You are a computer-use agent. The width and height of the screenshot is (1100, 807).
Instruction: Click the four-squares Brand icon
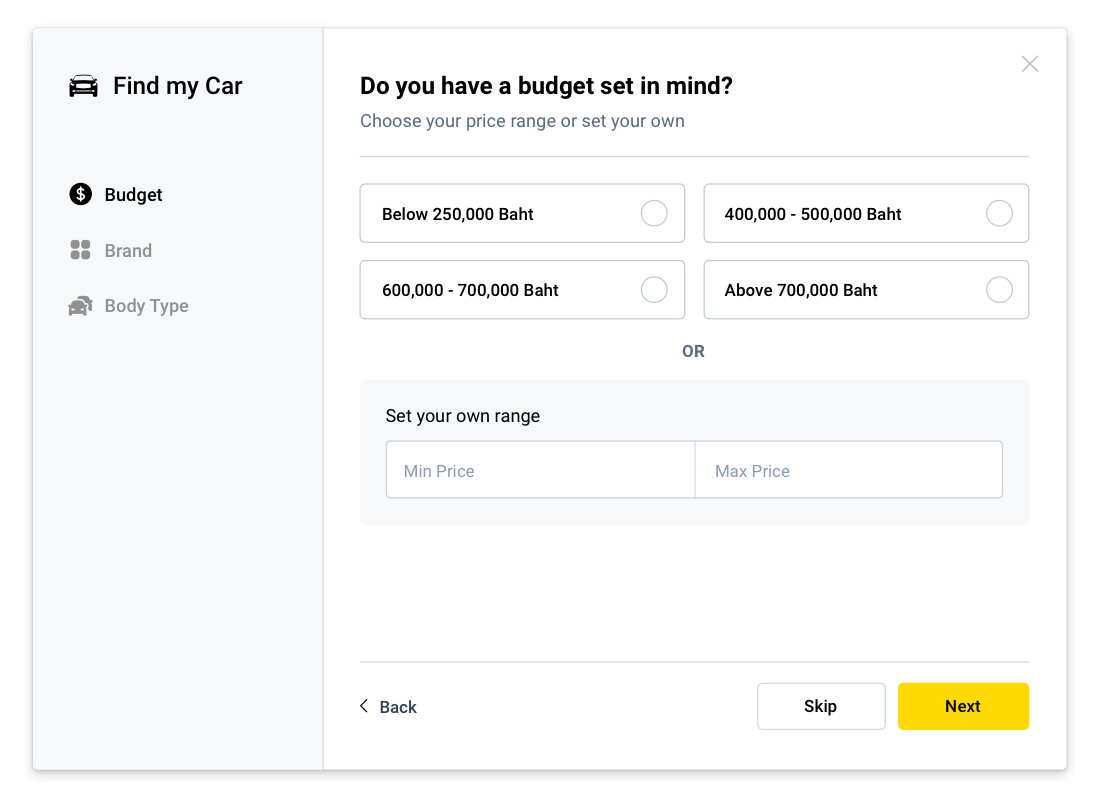pos(81,250)
